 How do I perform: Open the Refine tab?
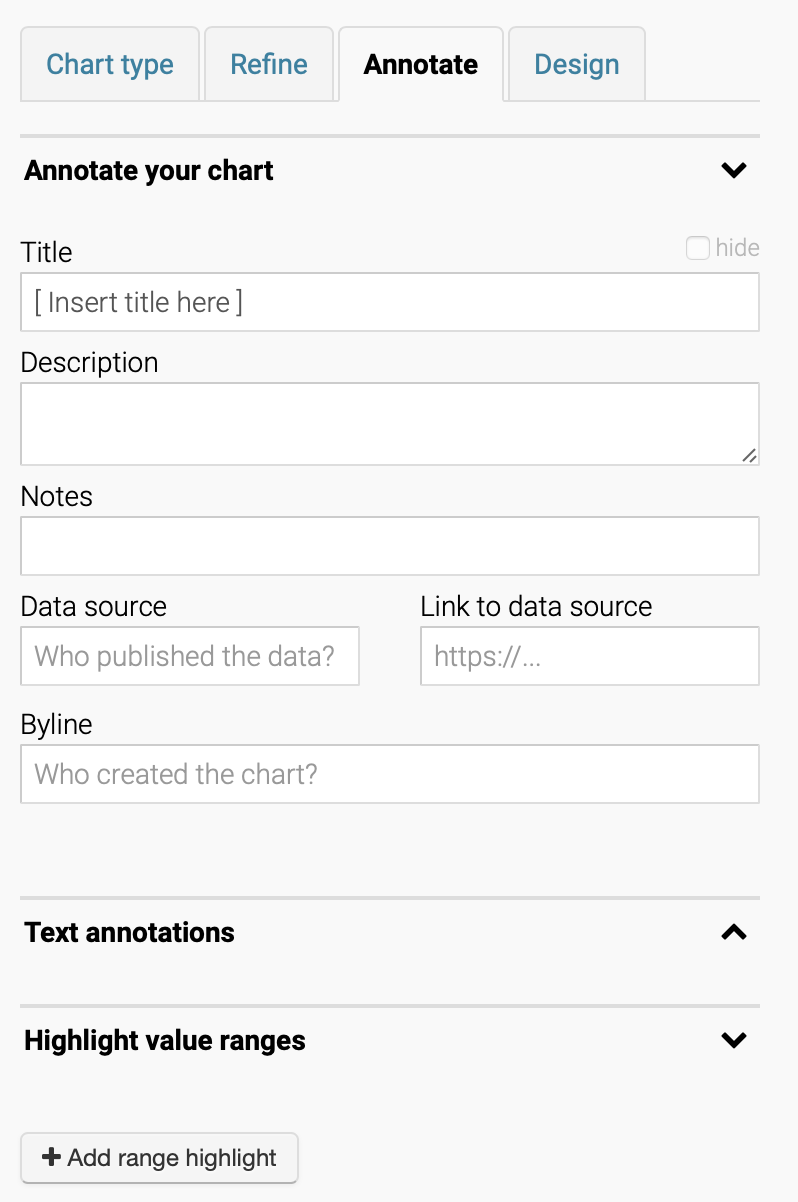click(269, 64)
